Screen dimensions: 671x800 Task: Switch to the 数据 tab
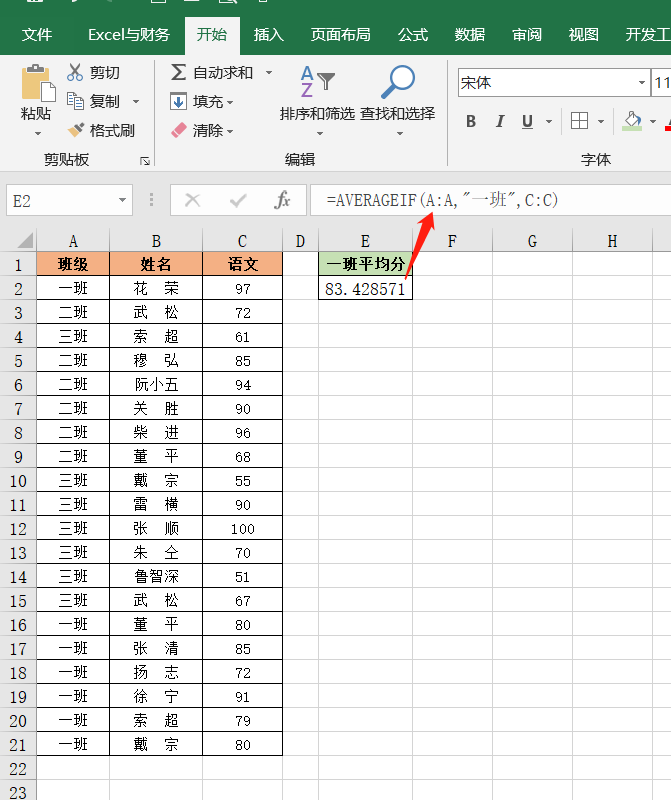click(x=469, y=35)
